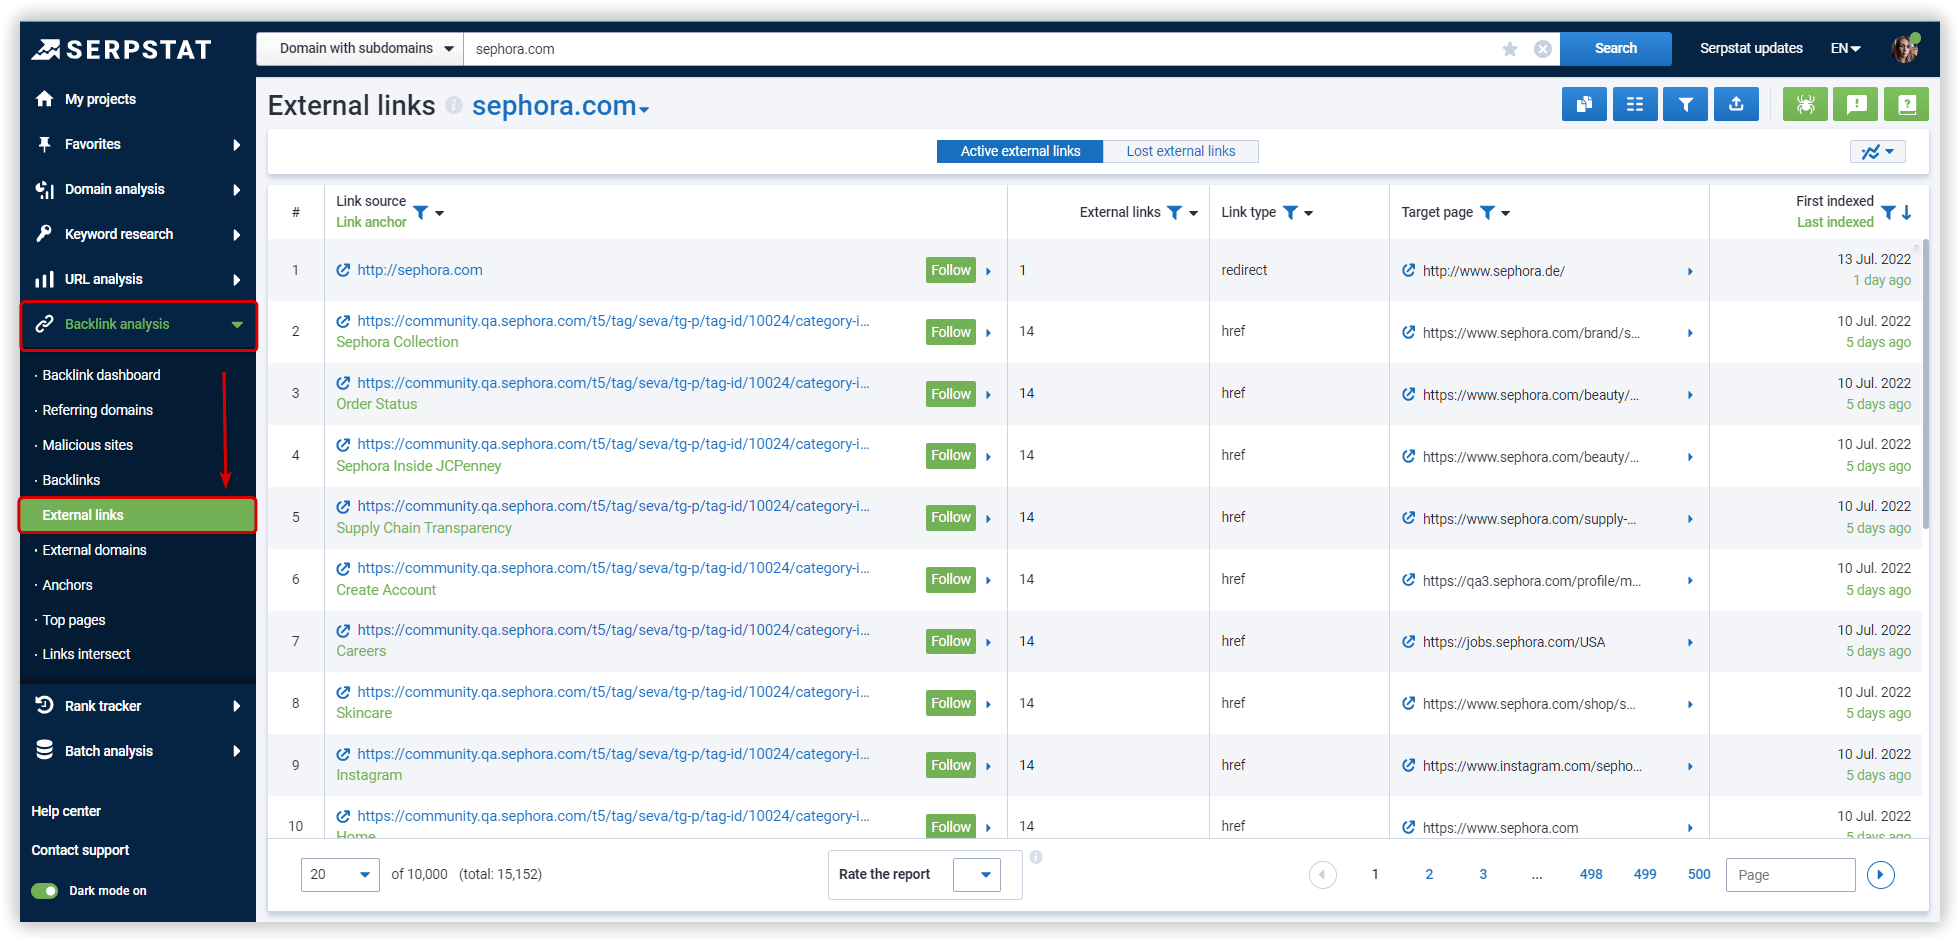The image size is (1960, 942).
Task: Open the copy report icon
Action: (1584, 104)
